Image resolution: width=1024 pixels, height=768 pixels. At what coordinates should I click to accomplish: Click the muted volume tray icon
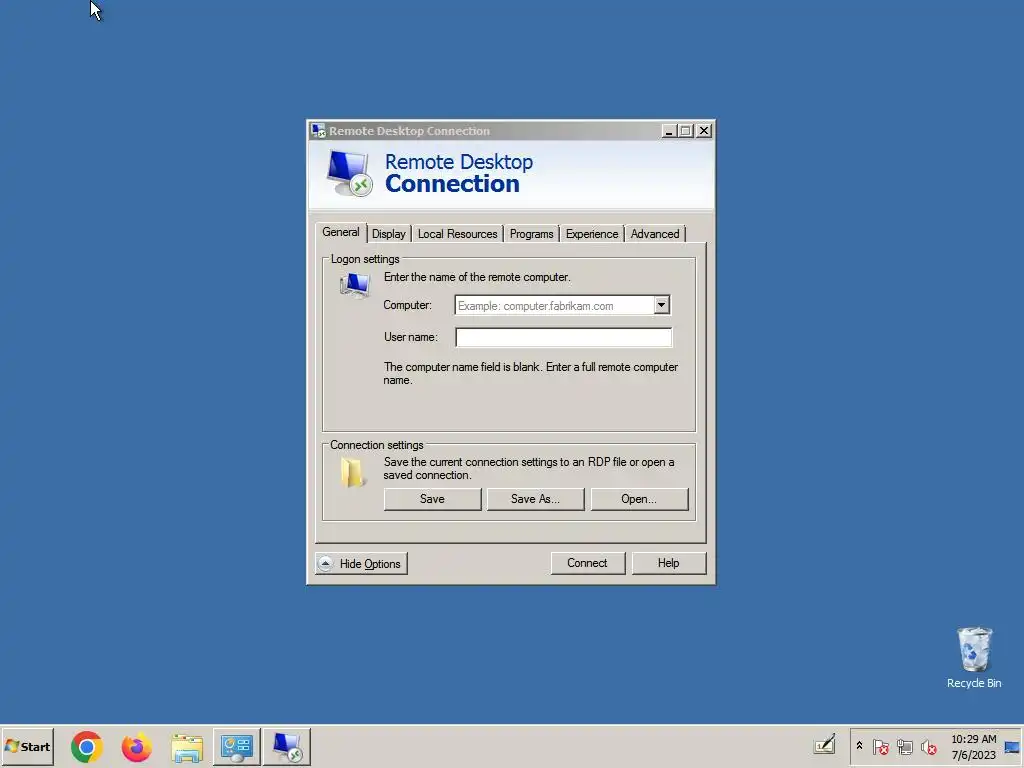[x=928, y=747]
